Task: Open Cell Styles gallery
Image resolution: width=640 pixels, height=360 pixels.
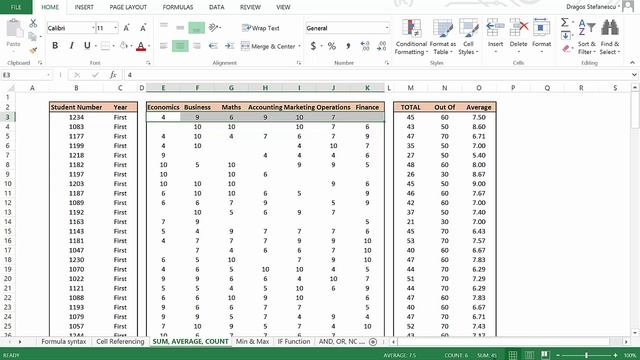Action: coord(468,37)
